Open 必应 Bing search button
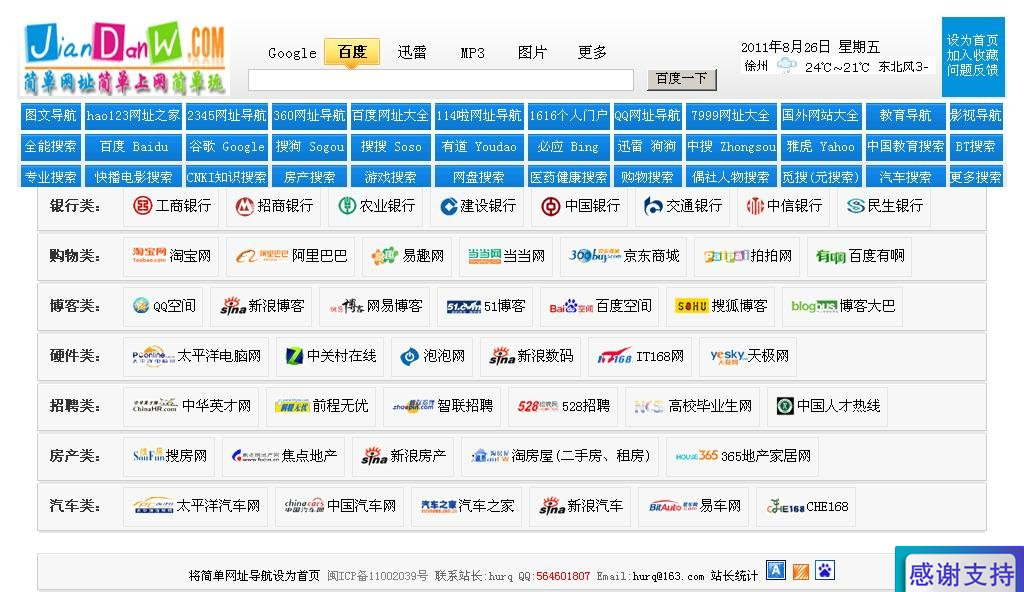This screenshot has height=592, width=1024. pos(568,147)
